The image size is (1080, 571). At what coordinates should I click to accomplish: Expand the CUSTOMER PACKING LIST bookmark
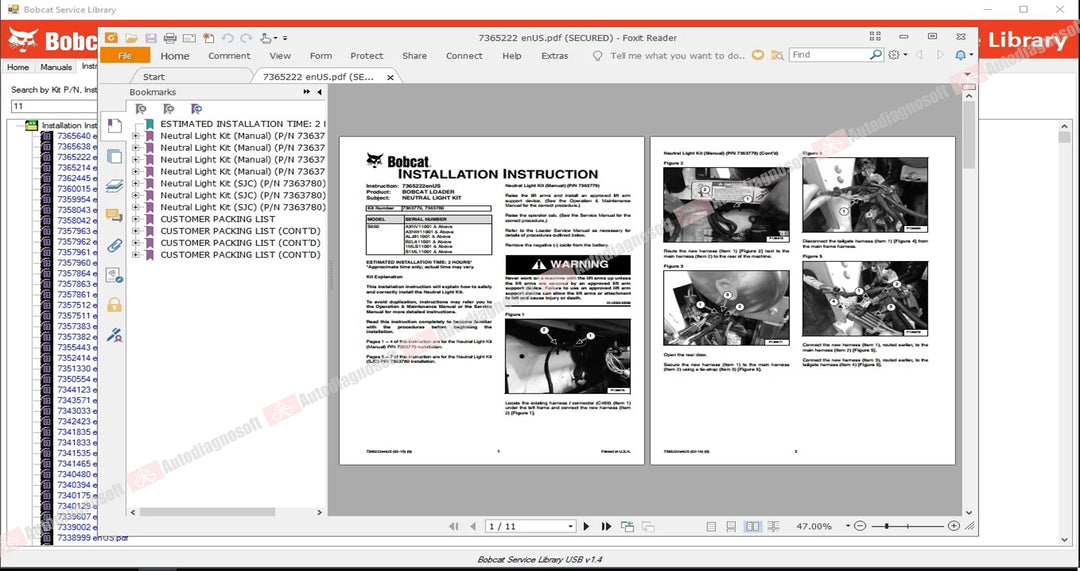click(136, 219)
